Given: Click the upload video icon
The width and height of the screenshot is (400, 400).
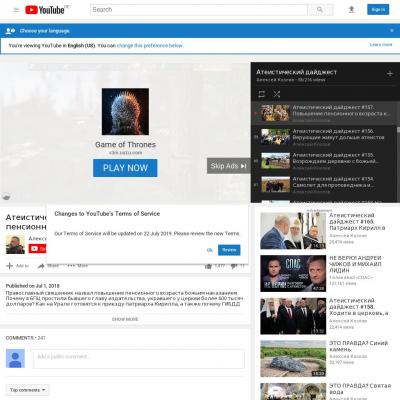Looking at the screenshot, I should pyautogui.click(x=351, y=10).
